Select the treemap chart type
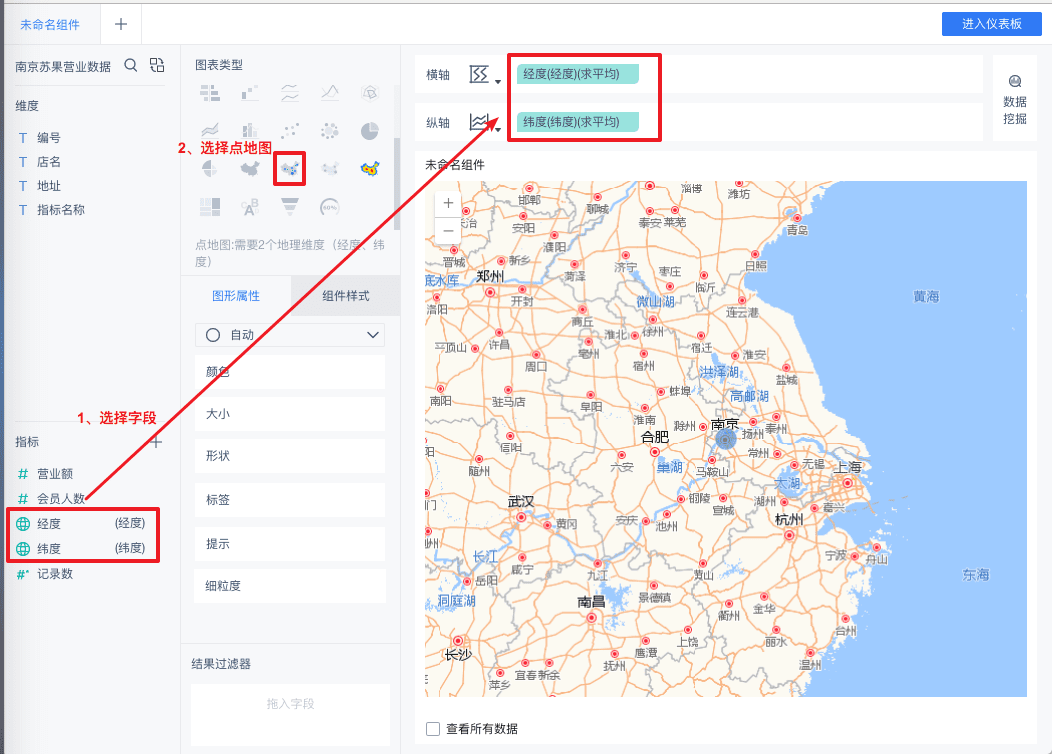This screenshot has width=1052, height=754. click(x=210, y=207)
